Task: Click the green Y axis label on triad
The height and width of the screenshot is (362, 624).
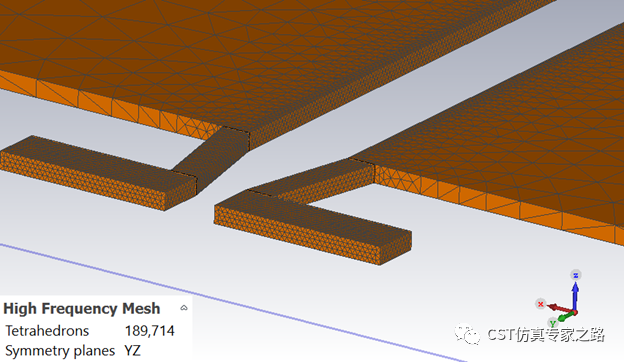Action: [552, 323]
